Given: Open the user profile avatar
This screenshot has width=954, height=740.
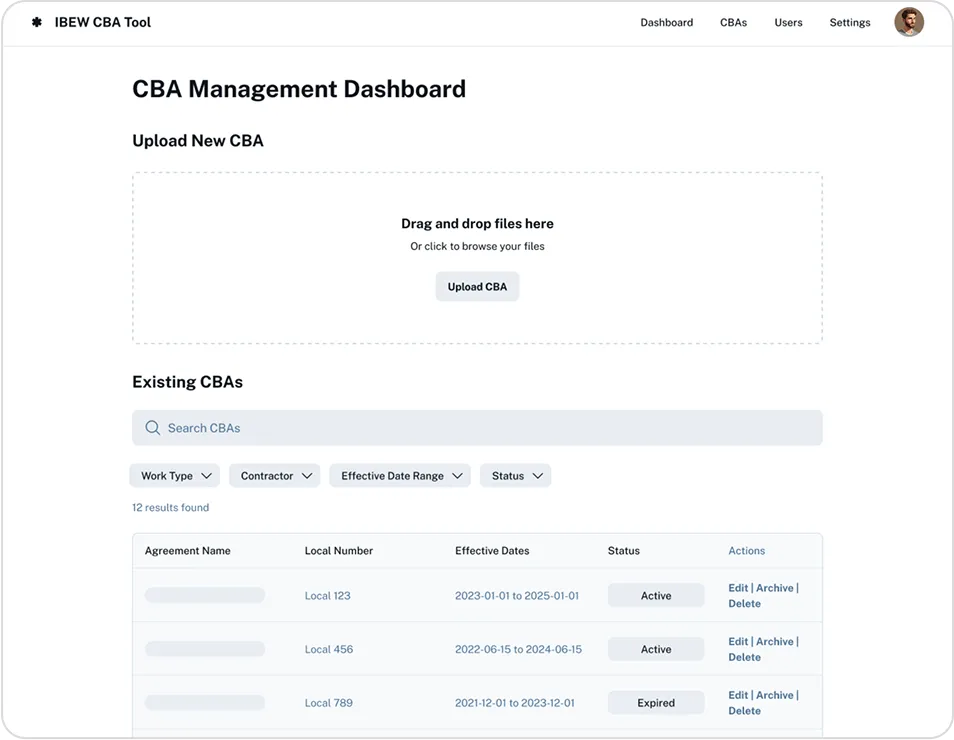Looking at the screenshot, I should click(908, 22).
